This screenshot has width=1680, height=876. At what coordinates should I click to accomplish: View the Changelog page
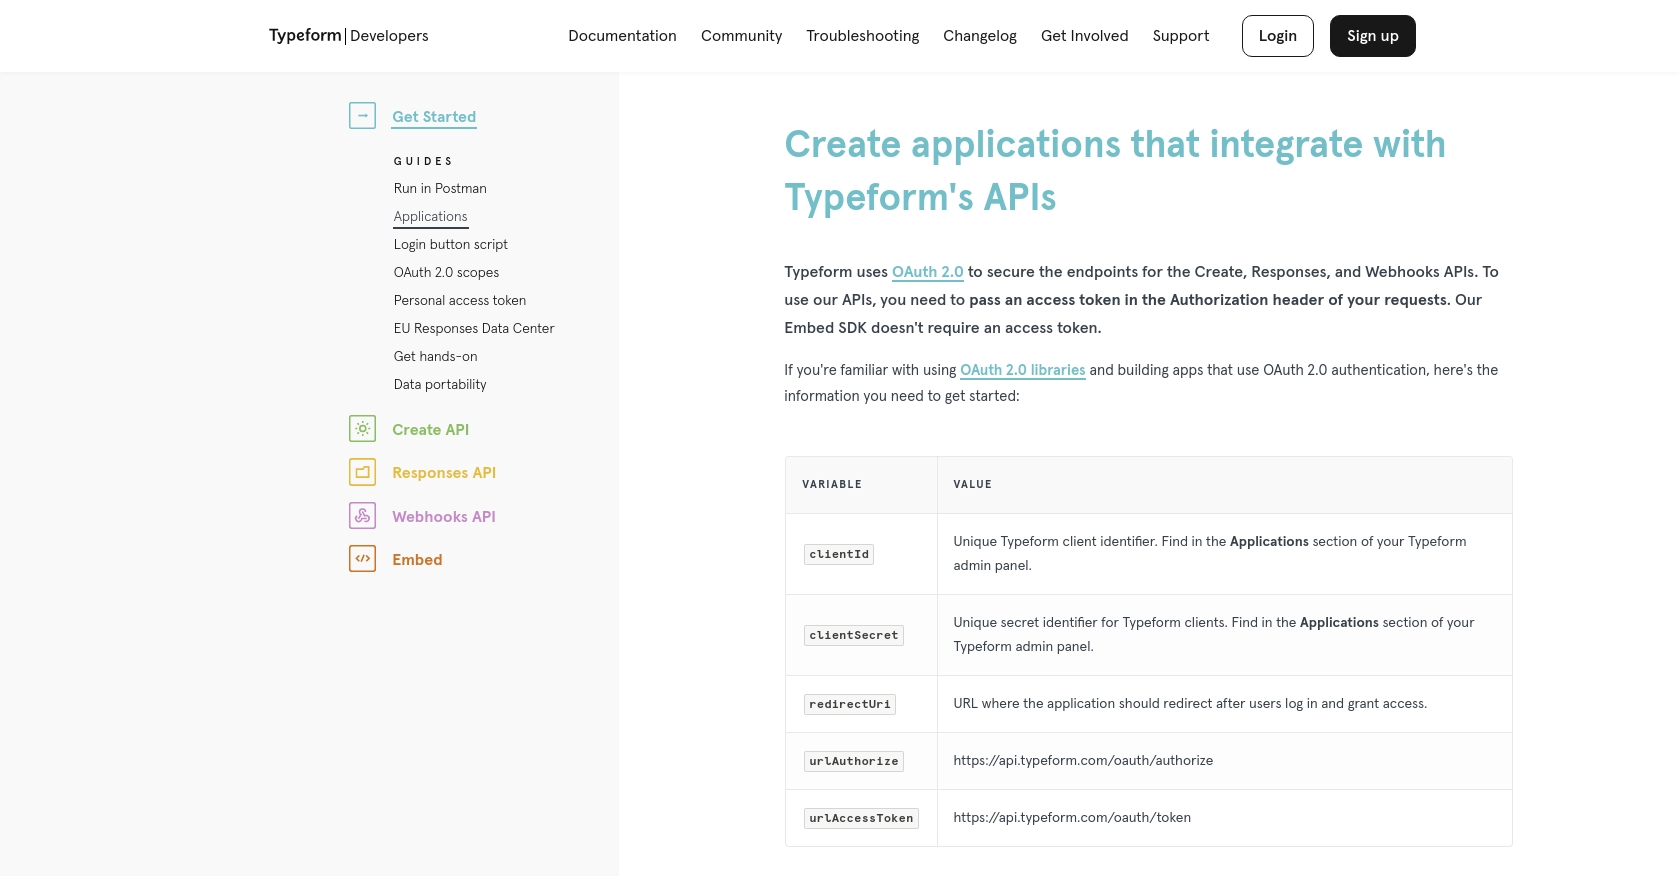[979, 36]
